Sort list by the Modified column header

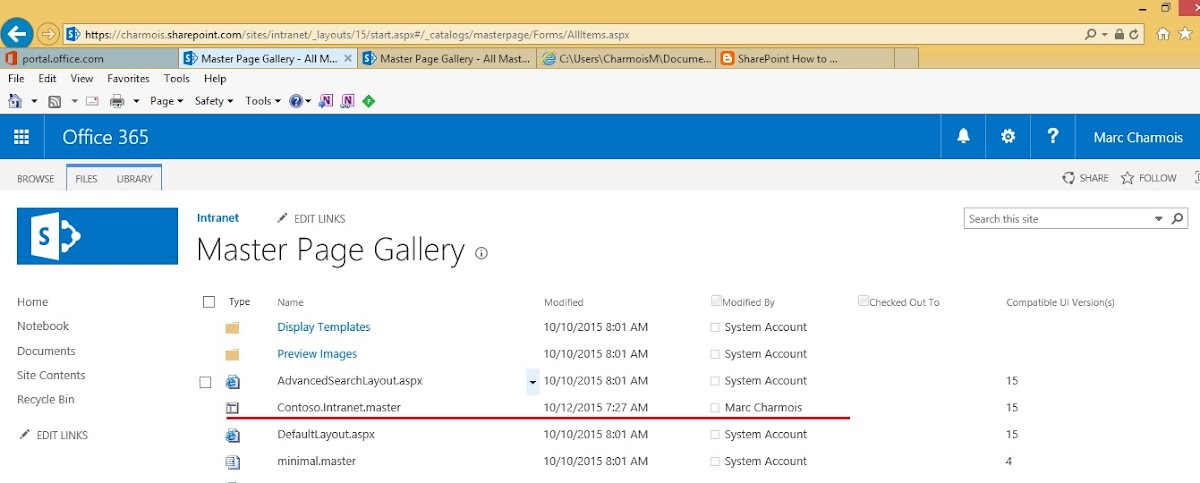(563, 302)
